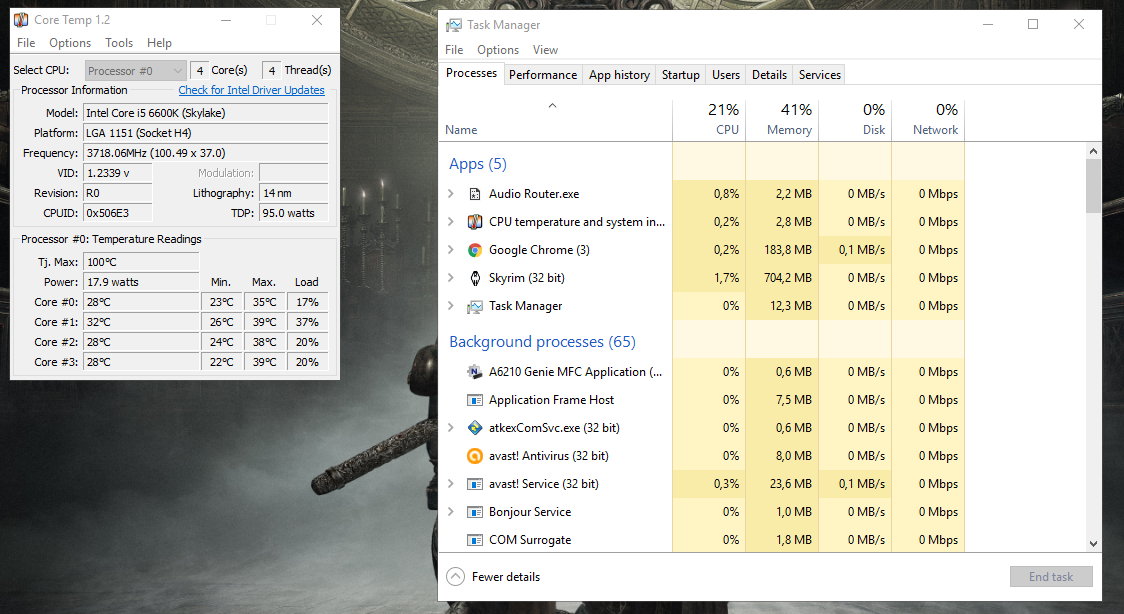Sort processes by the Disk column header
Viewport: 1124px width, 614px height.
[855, 120]
